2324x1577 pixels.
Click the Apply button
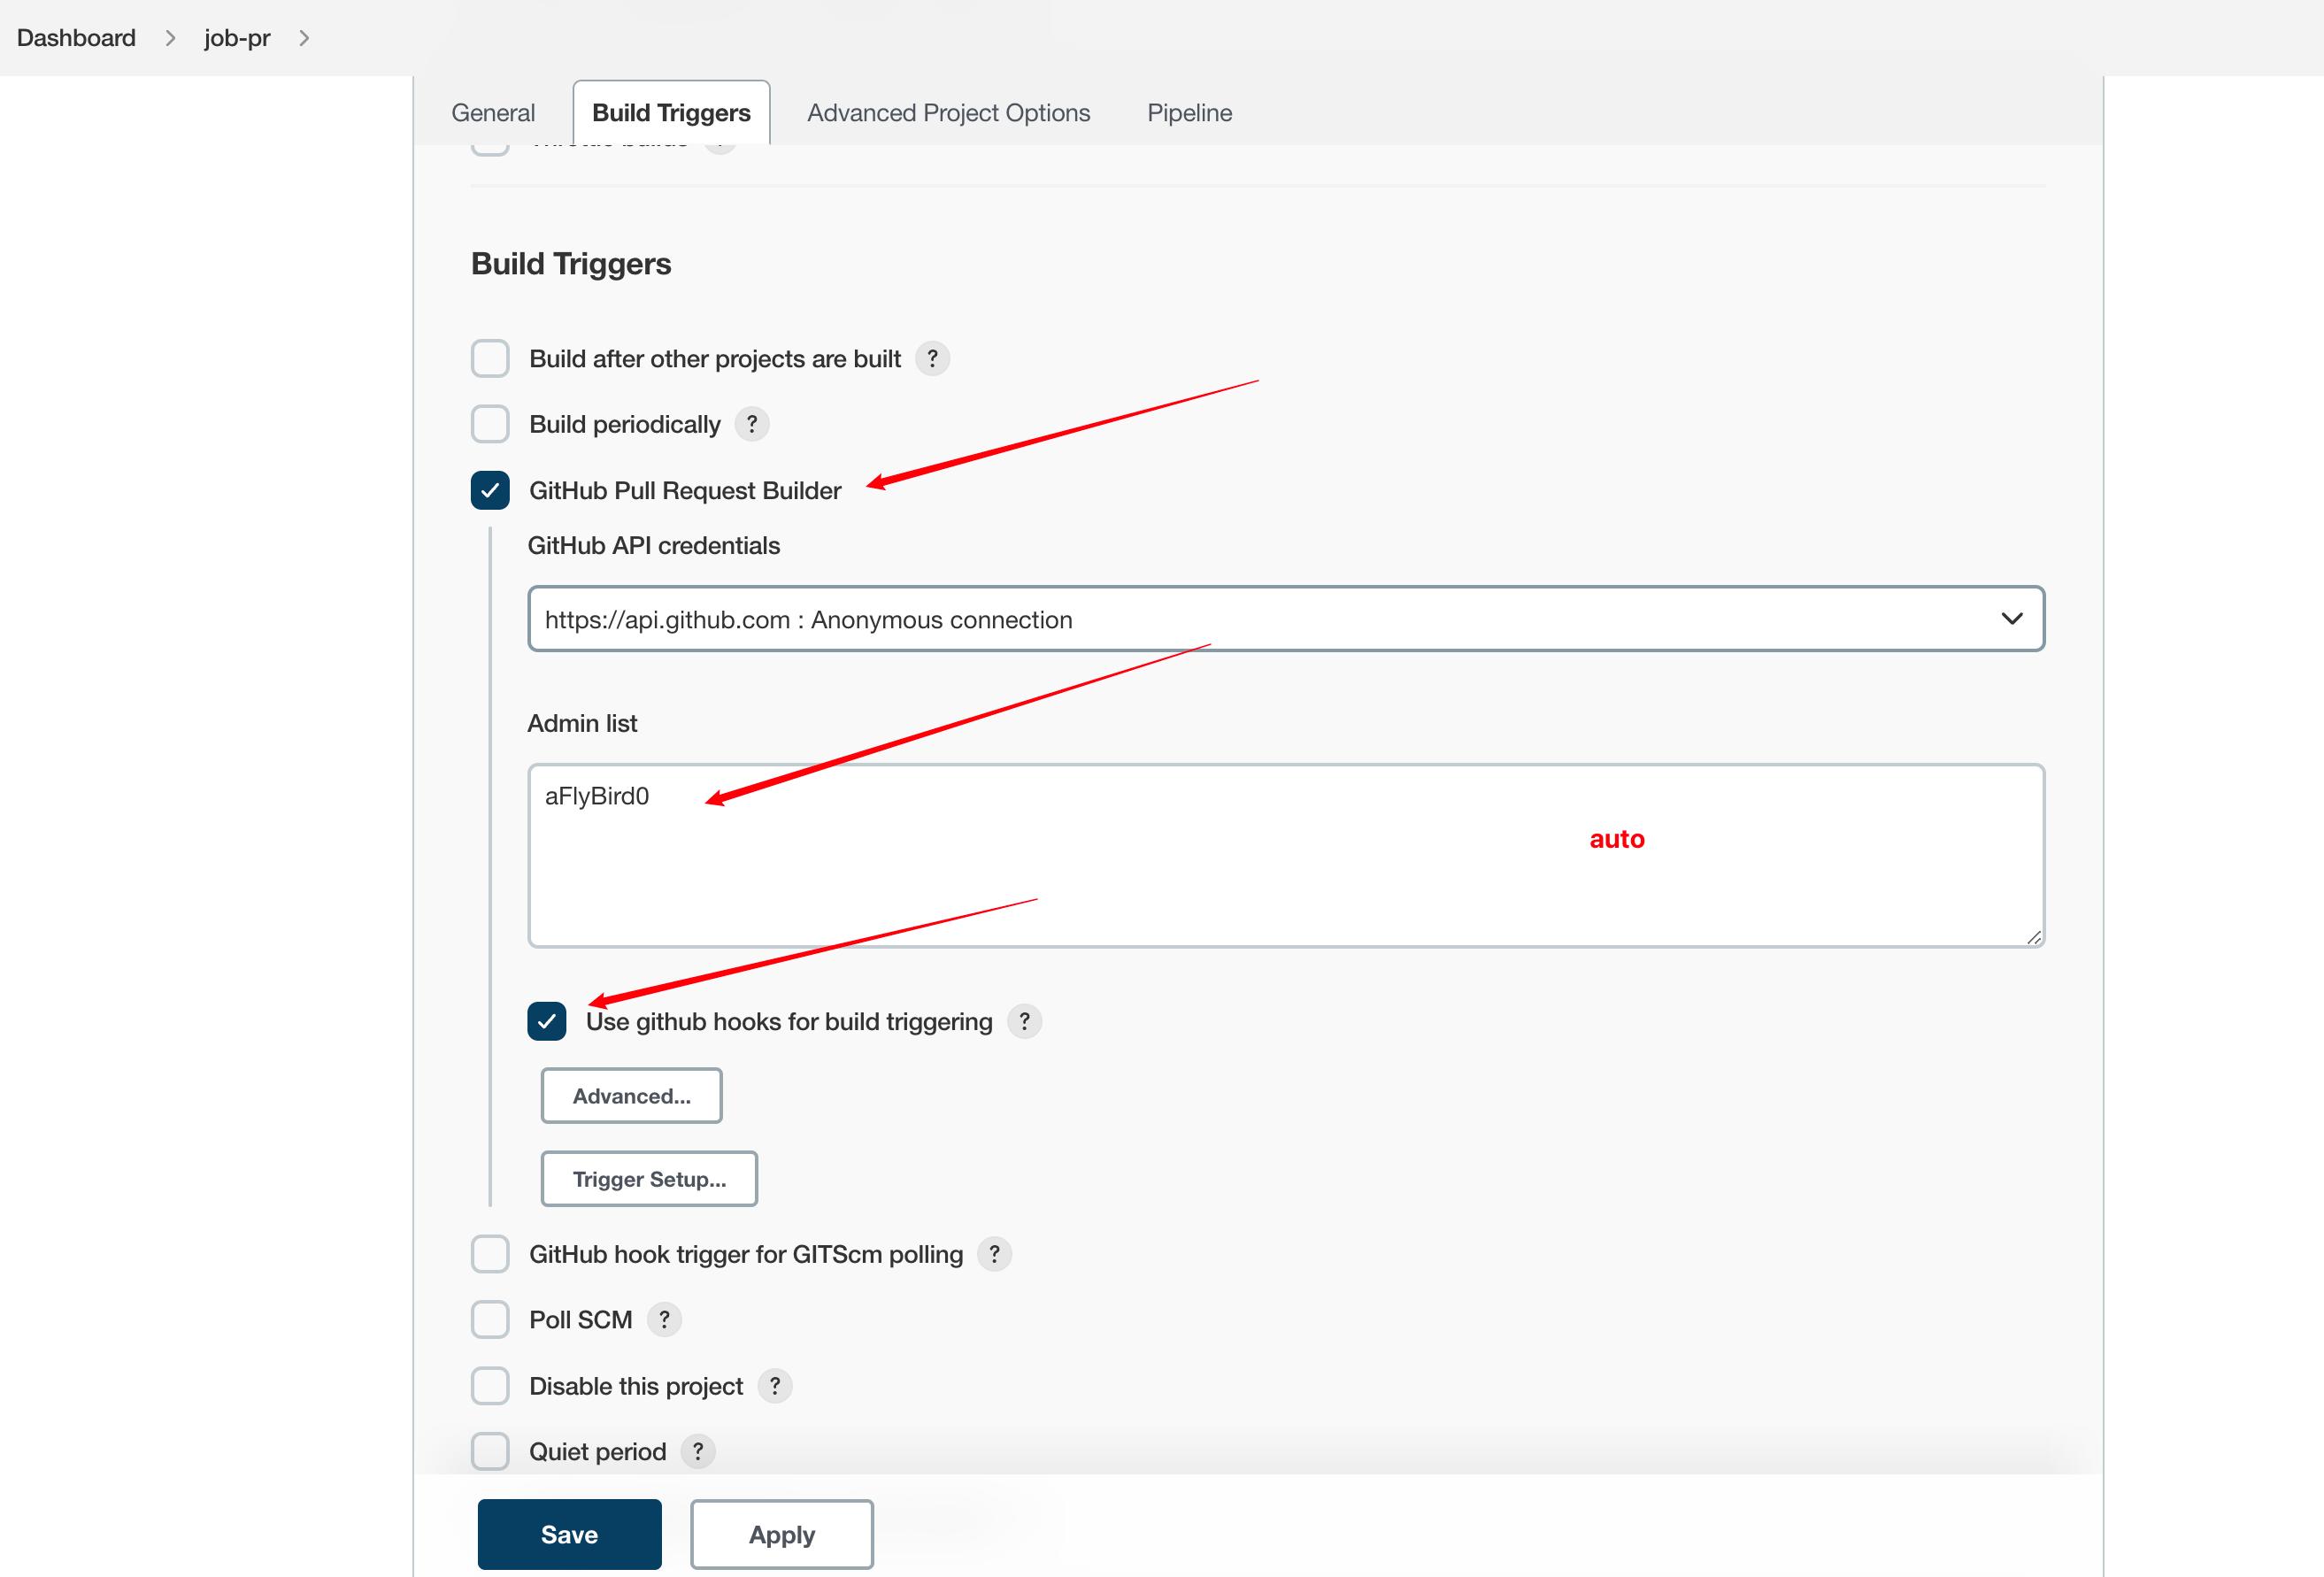point(781,1534)
